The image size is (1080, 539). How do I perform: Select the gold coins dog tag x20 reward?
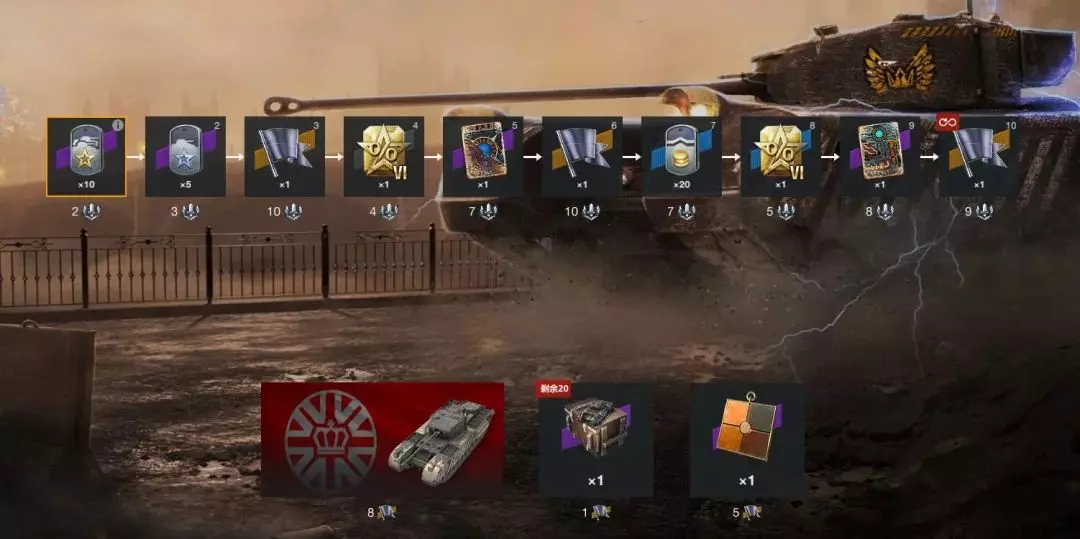(x=681, y=157)
